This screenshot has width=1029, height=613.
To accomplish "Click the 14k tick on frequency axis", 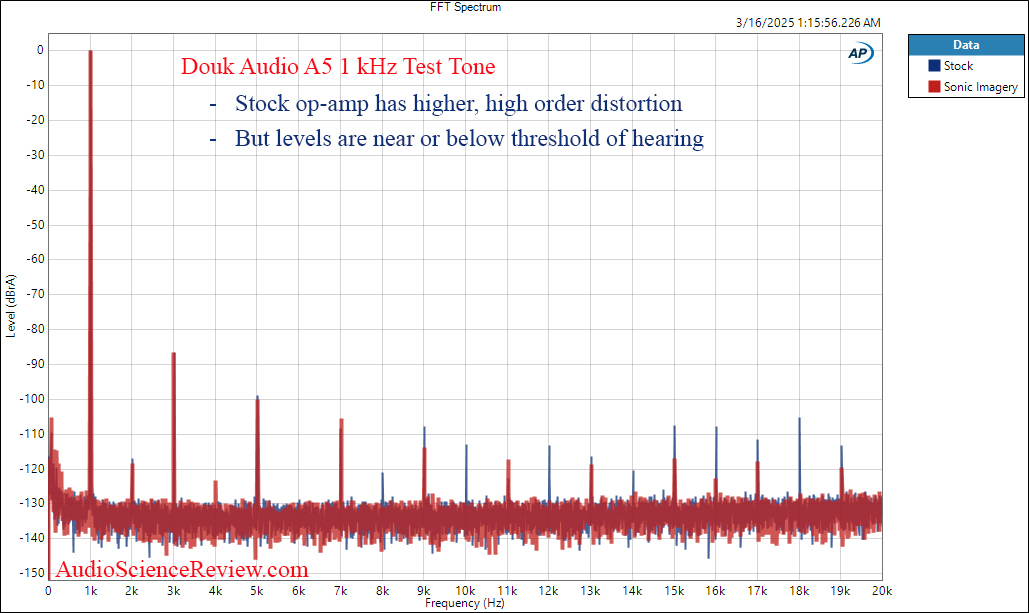I will 632,591.
